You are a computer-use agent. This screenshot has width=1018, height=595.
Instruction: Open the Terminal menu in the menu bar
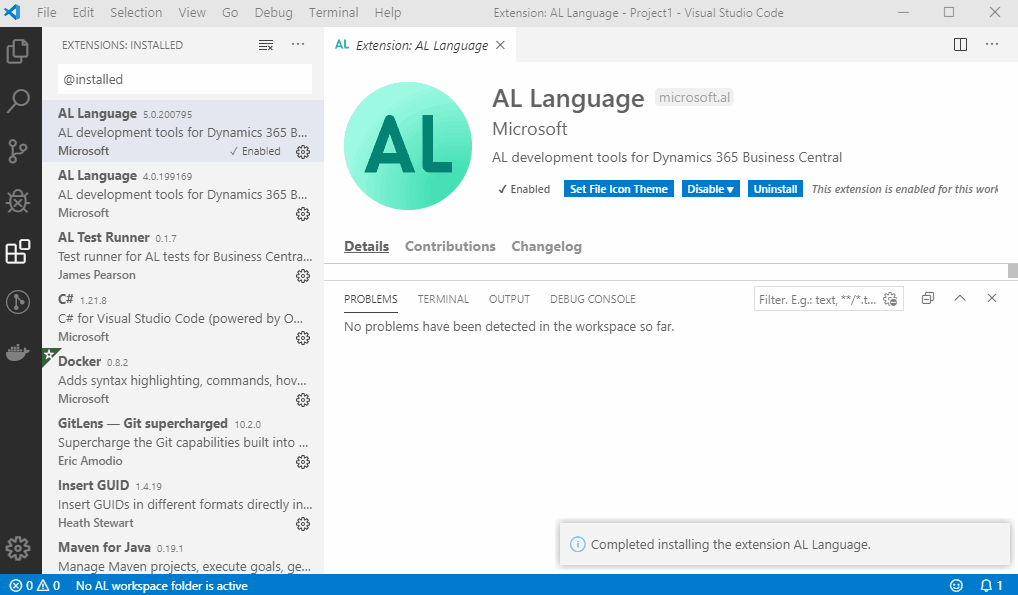(333, 12)
